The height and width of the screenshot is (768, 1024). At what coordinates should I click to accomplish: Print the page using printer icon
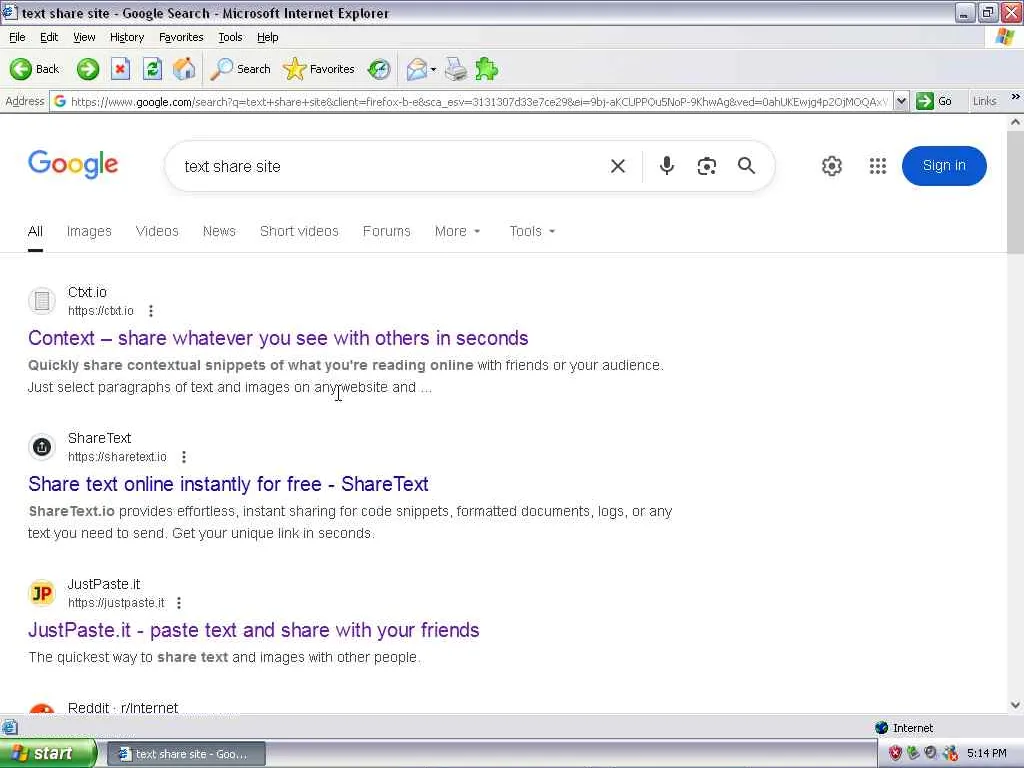click(x=456, y=69)
